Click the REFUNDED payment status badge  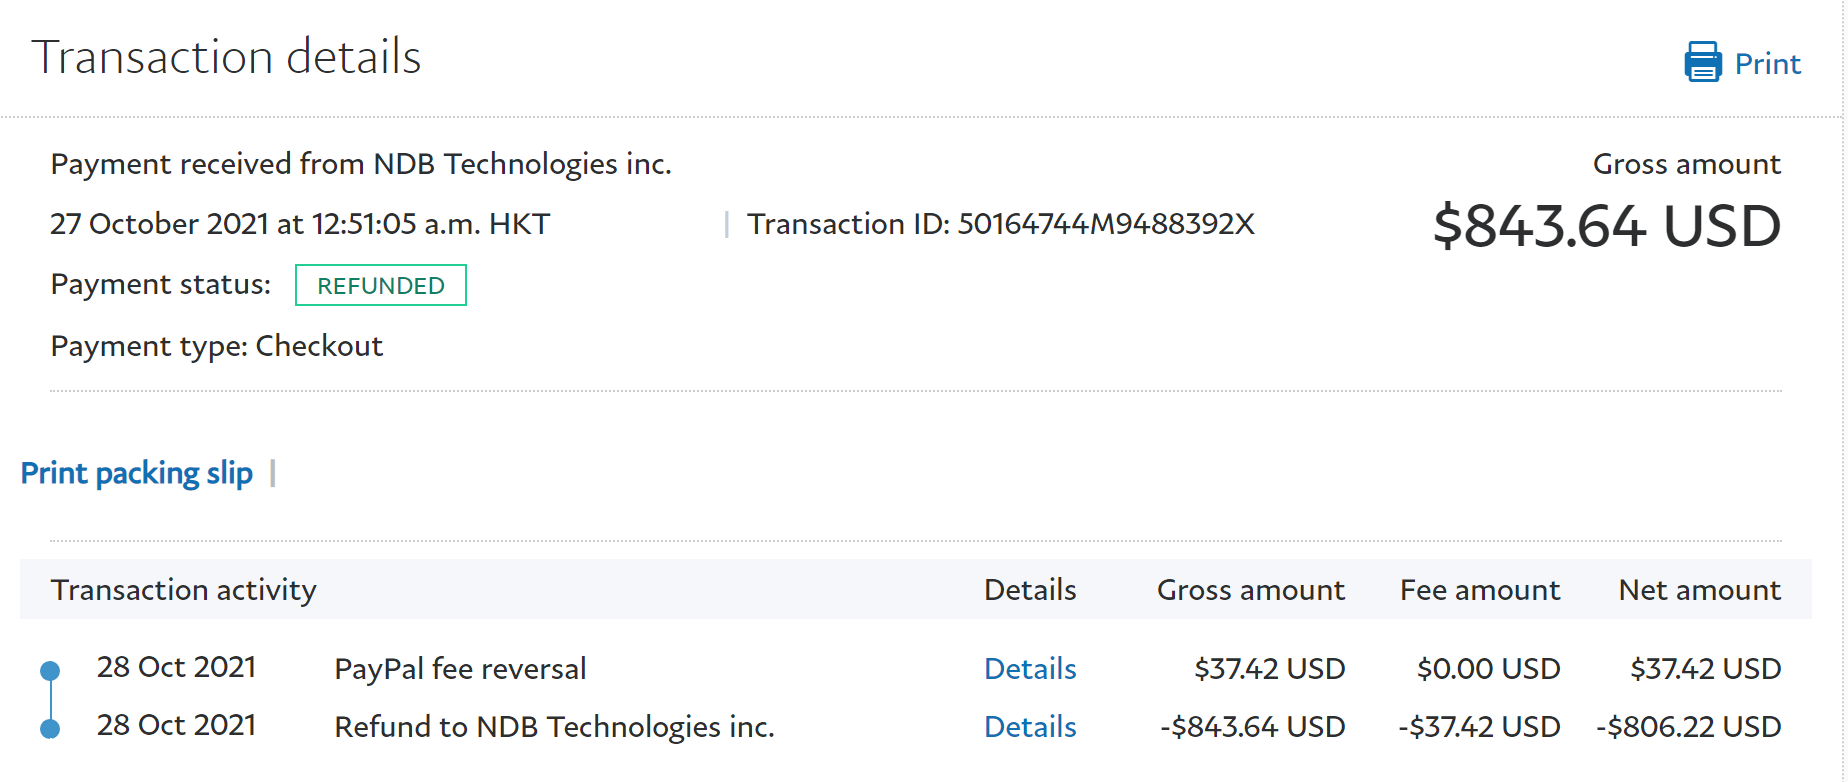point(380,286)
